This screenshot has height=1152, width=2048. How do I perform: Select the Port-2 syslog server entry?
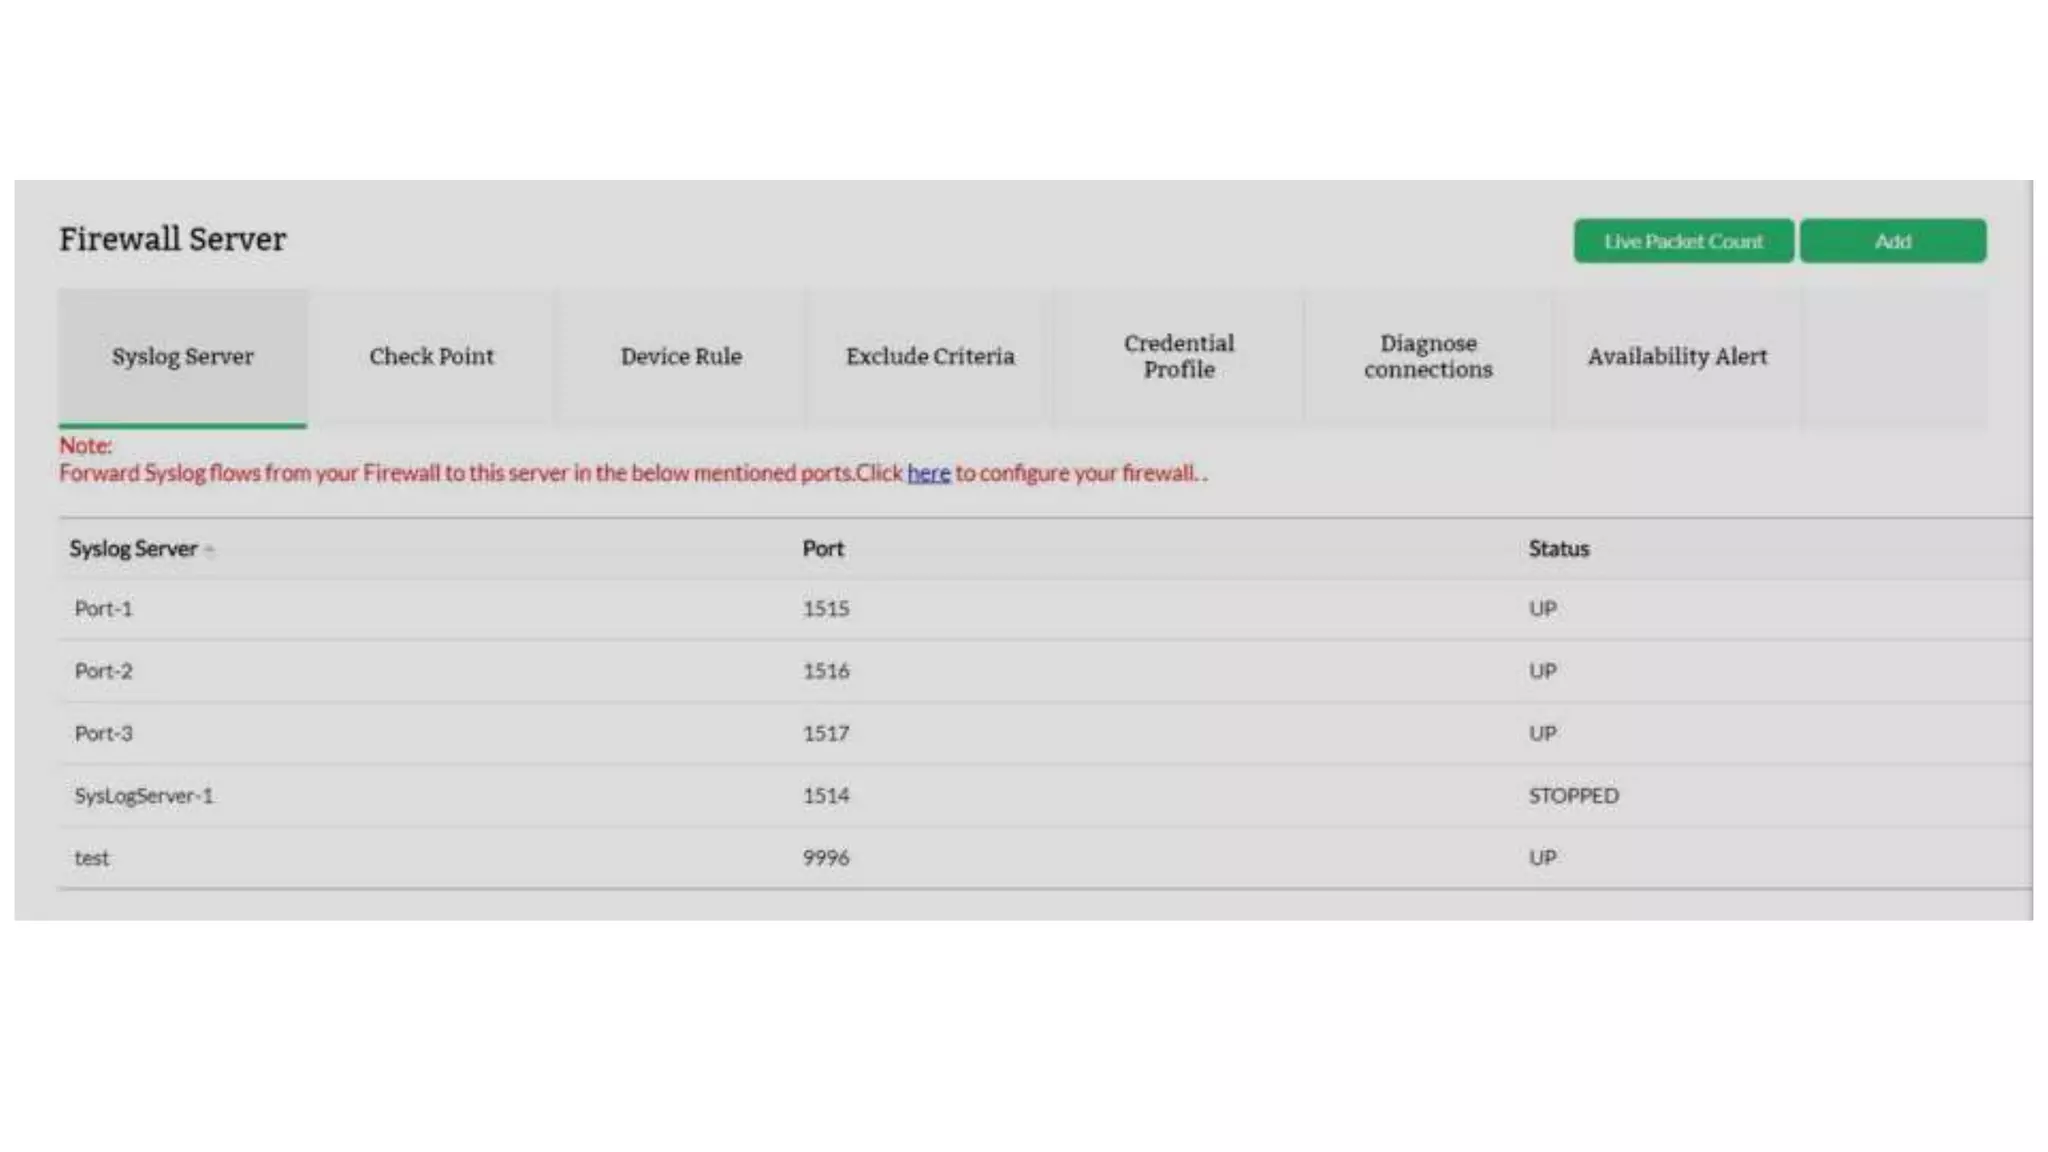pyautogui.click(x=103, y=671)
